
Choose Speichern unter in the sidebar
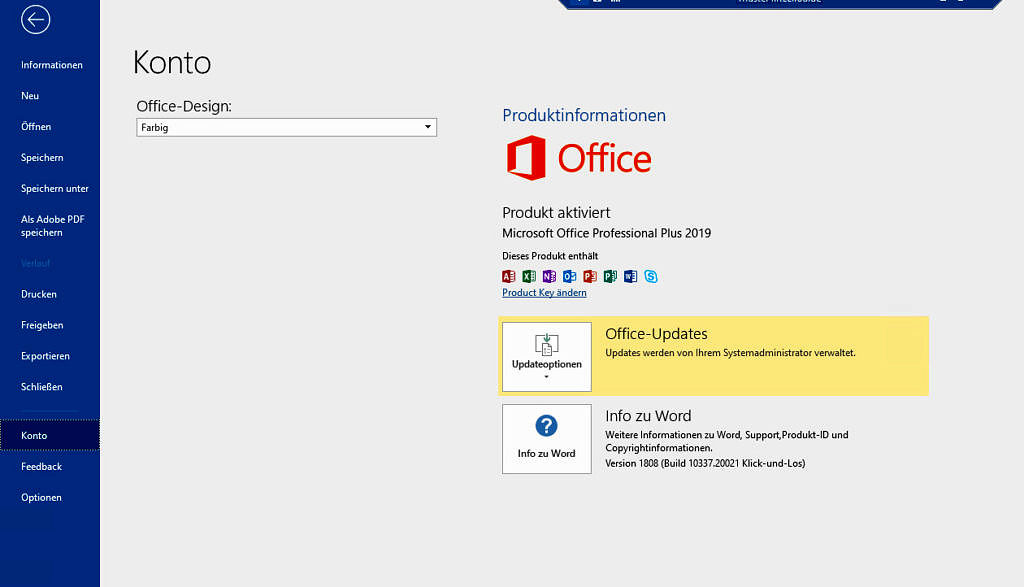coord(55,188)
